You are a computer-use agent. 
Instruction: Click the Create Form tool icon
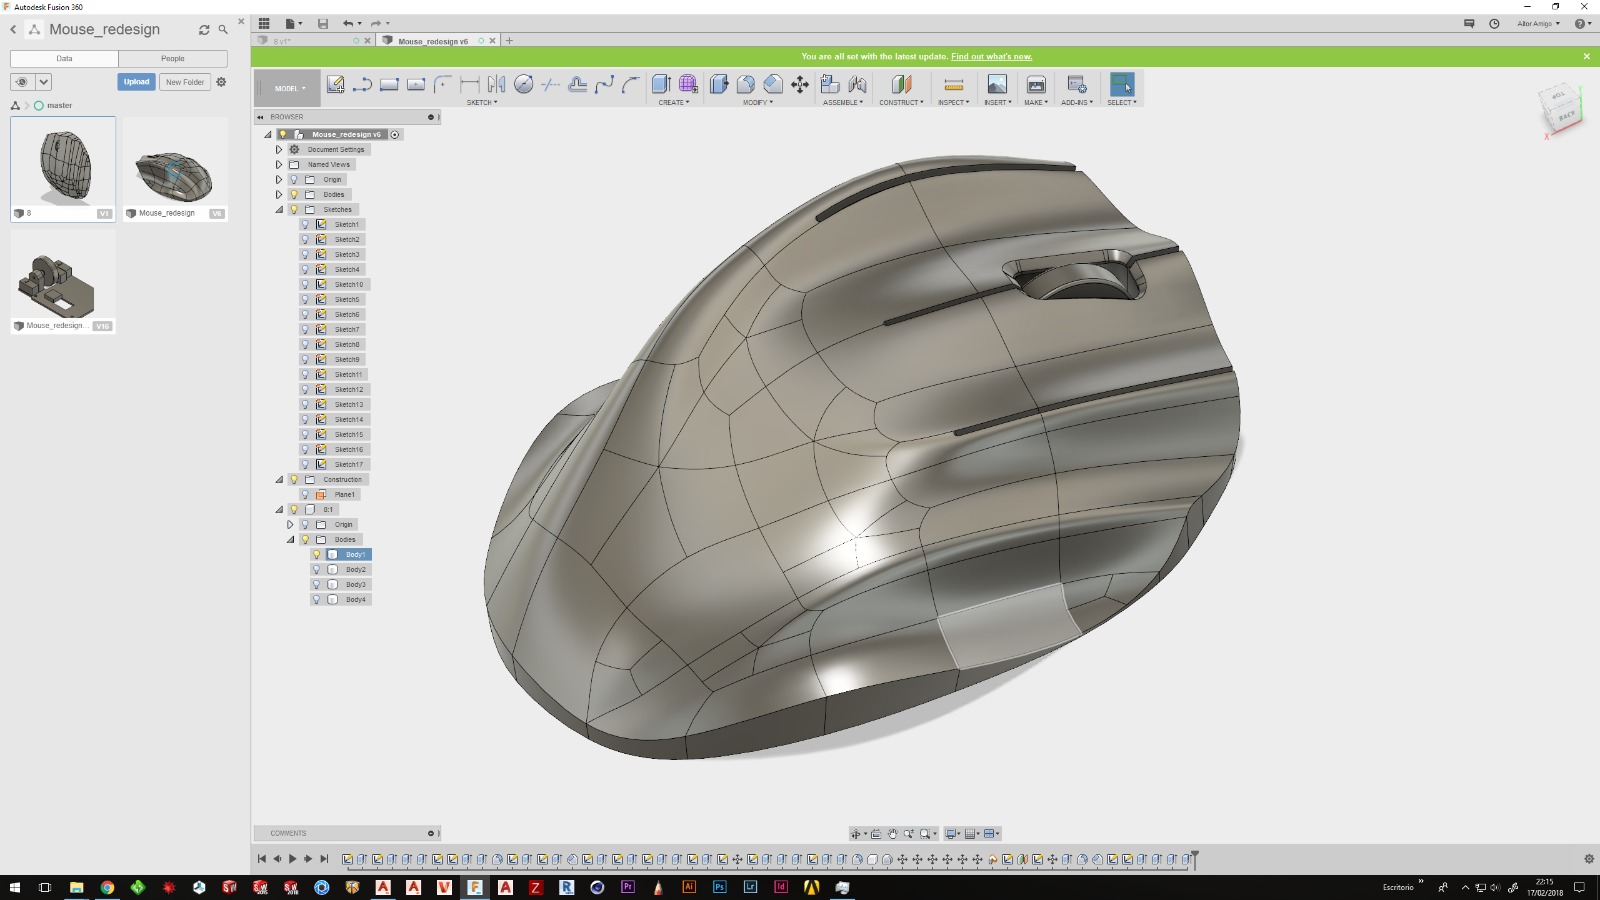coord(688,85)
